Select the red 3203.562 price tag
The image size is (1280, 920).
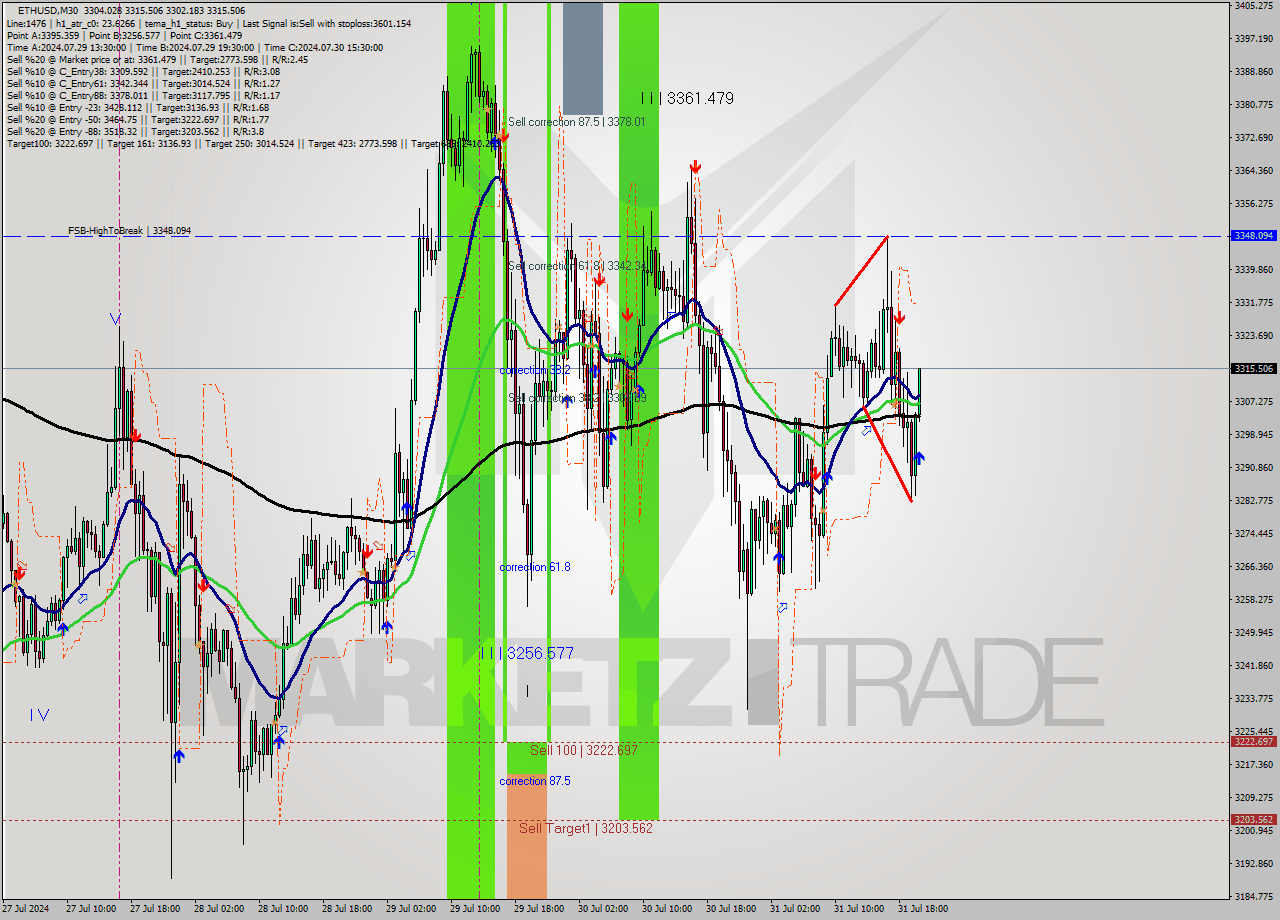tap(1254, 820)
